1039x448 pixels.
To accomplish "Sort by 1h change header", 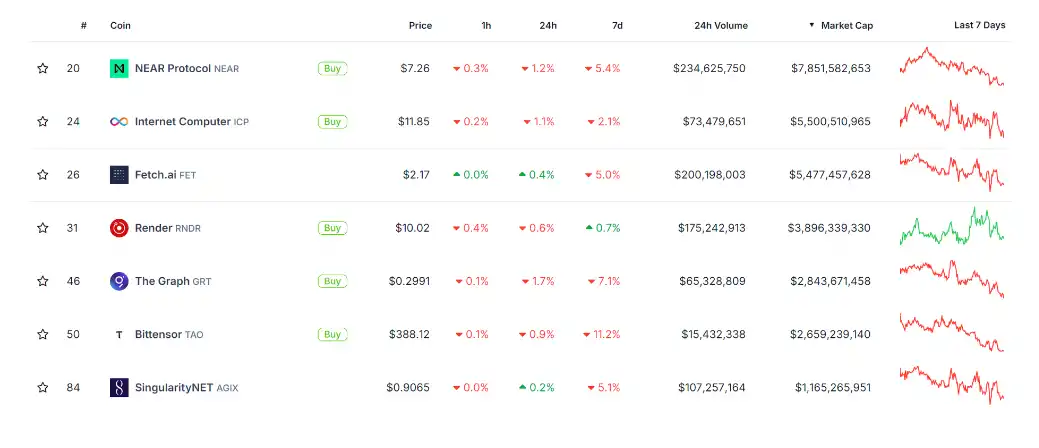I will click(x=486, y=26).
